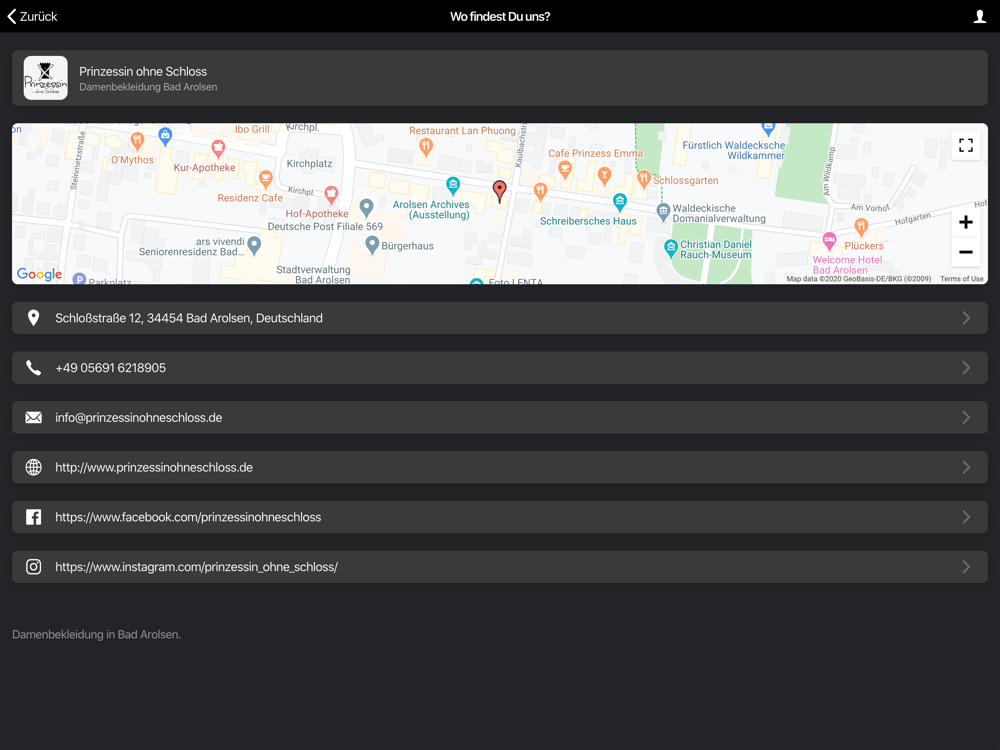Viewport: 1000px width, 750px height.
Task: Select Bürgerhaus map marker
Action: point(372,244)
